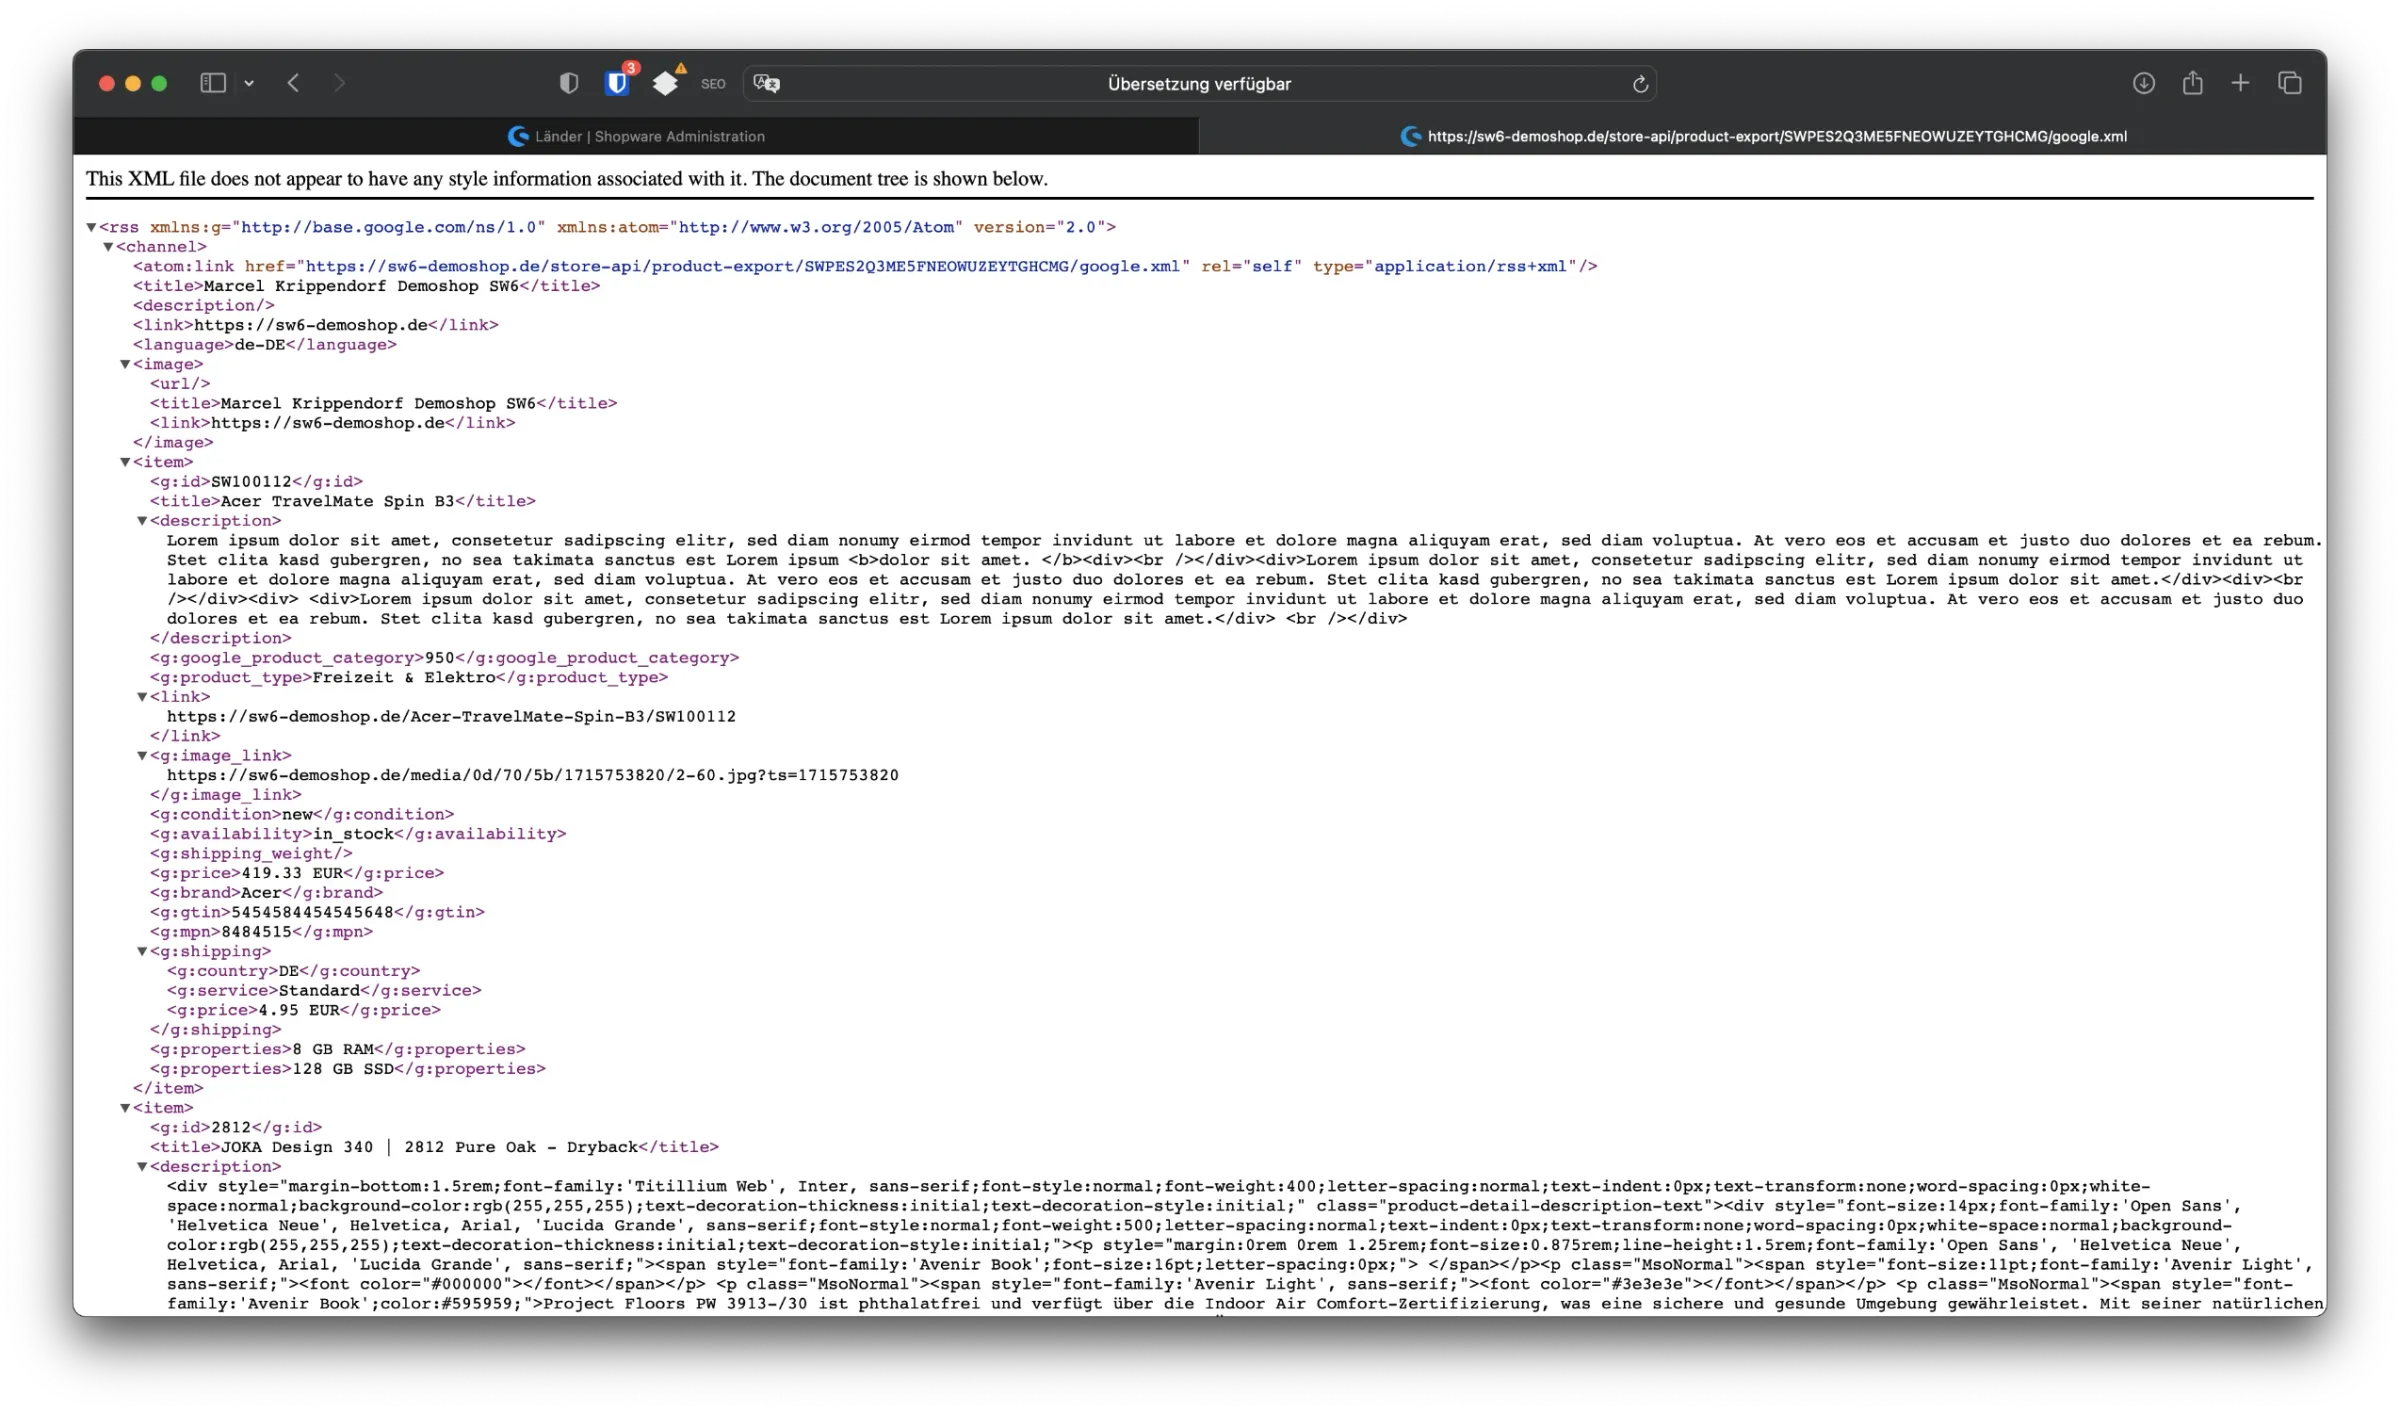Collapse the rss root element
The image size is (2400, 1413).
coord(91,228)
